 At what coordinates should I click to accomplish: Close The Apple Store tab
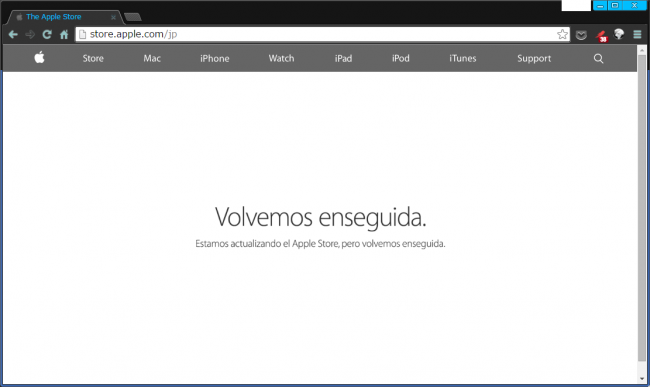click(113, 17)
